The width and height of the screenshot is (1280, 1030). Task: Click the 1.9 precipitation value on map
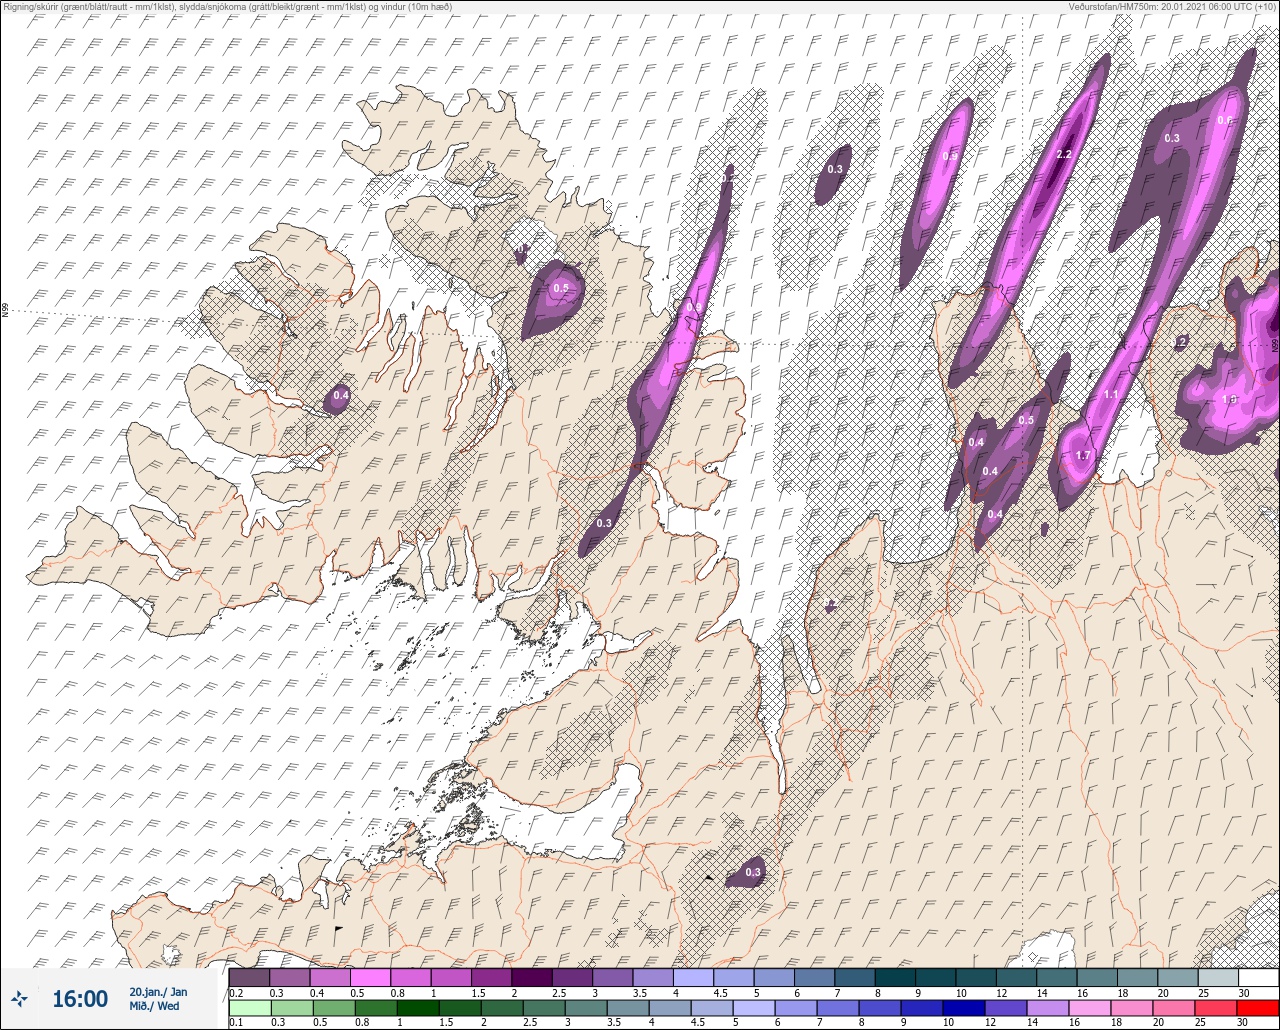click(x=1229, y=399)
